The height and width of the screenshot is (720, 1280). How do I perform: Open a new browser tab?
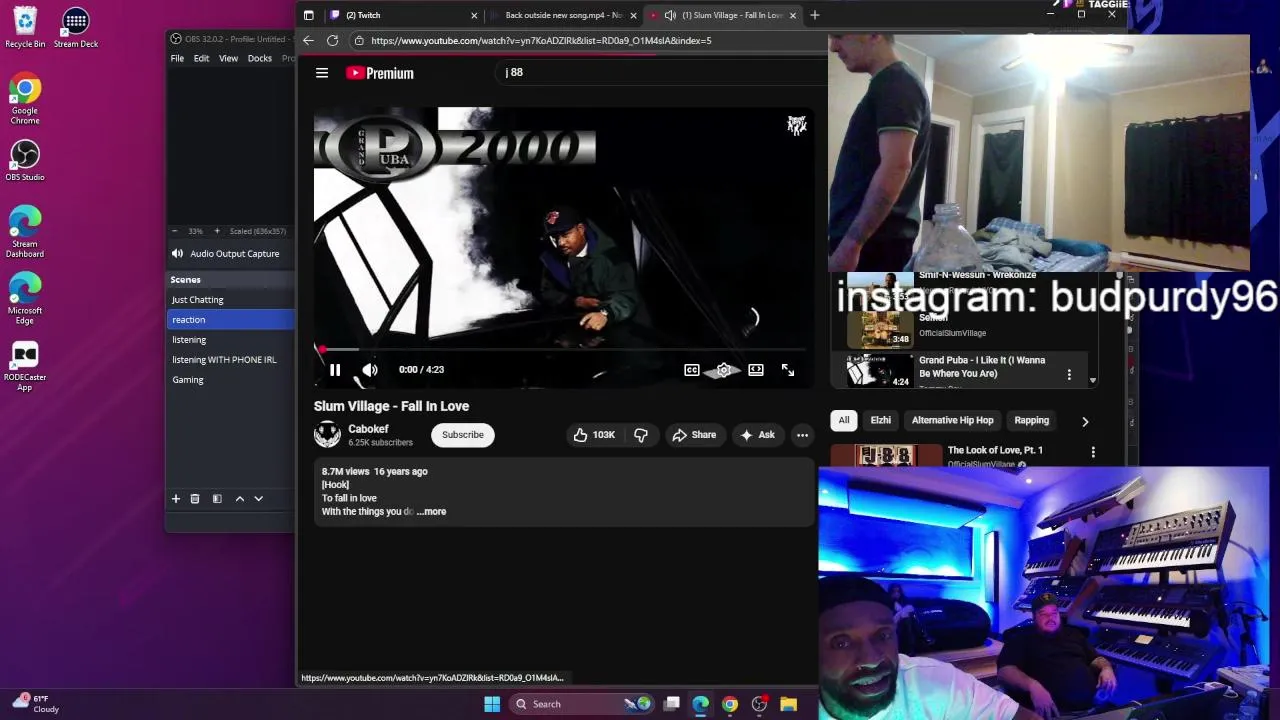(815, 15)
